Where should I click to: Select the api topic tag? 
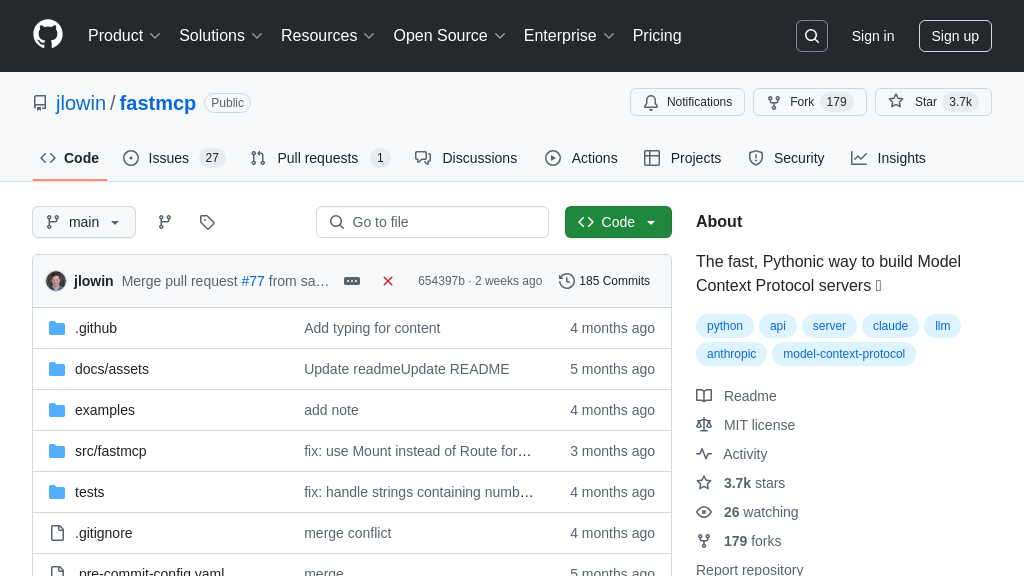[x=778, y=326]
